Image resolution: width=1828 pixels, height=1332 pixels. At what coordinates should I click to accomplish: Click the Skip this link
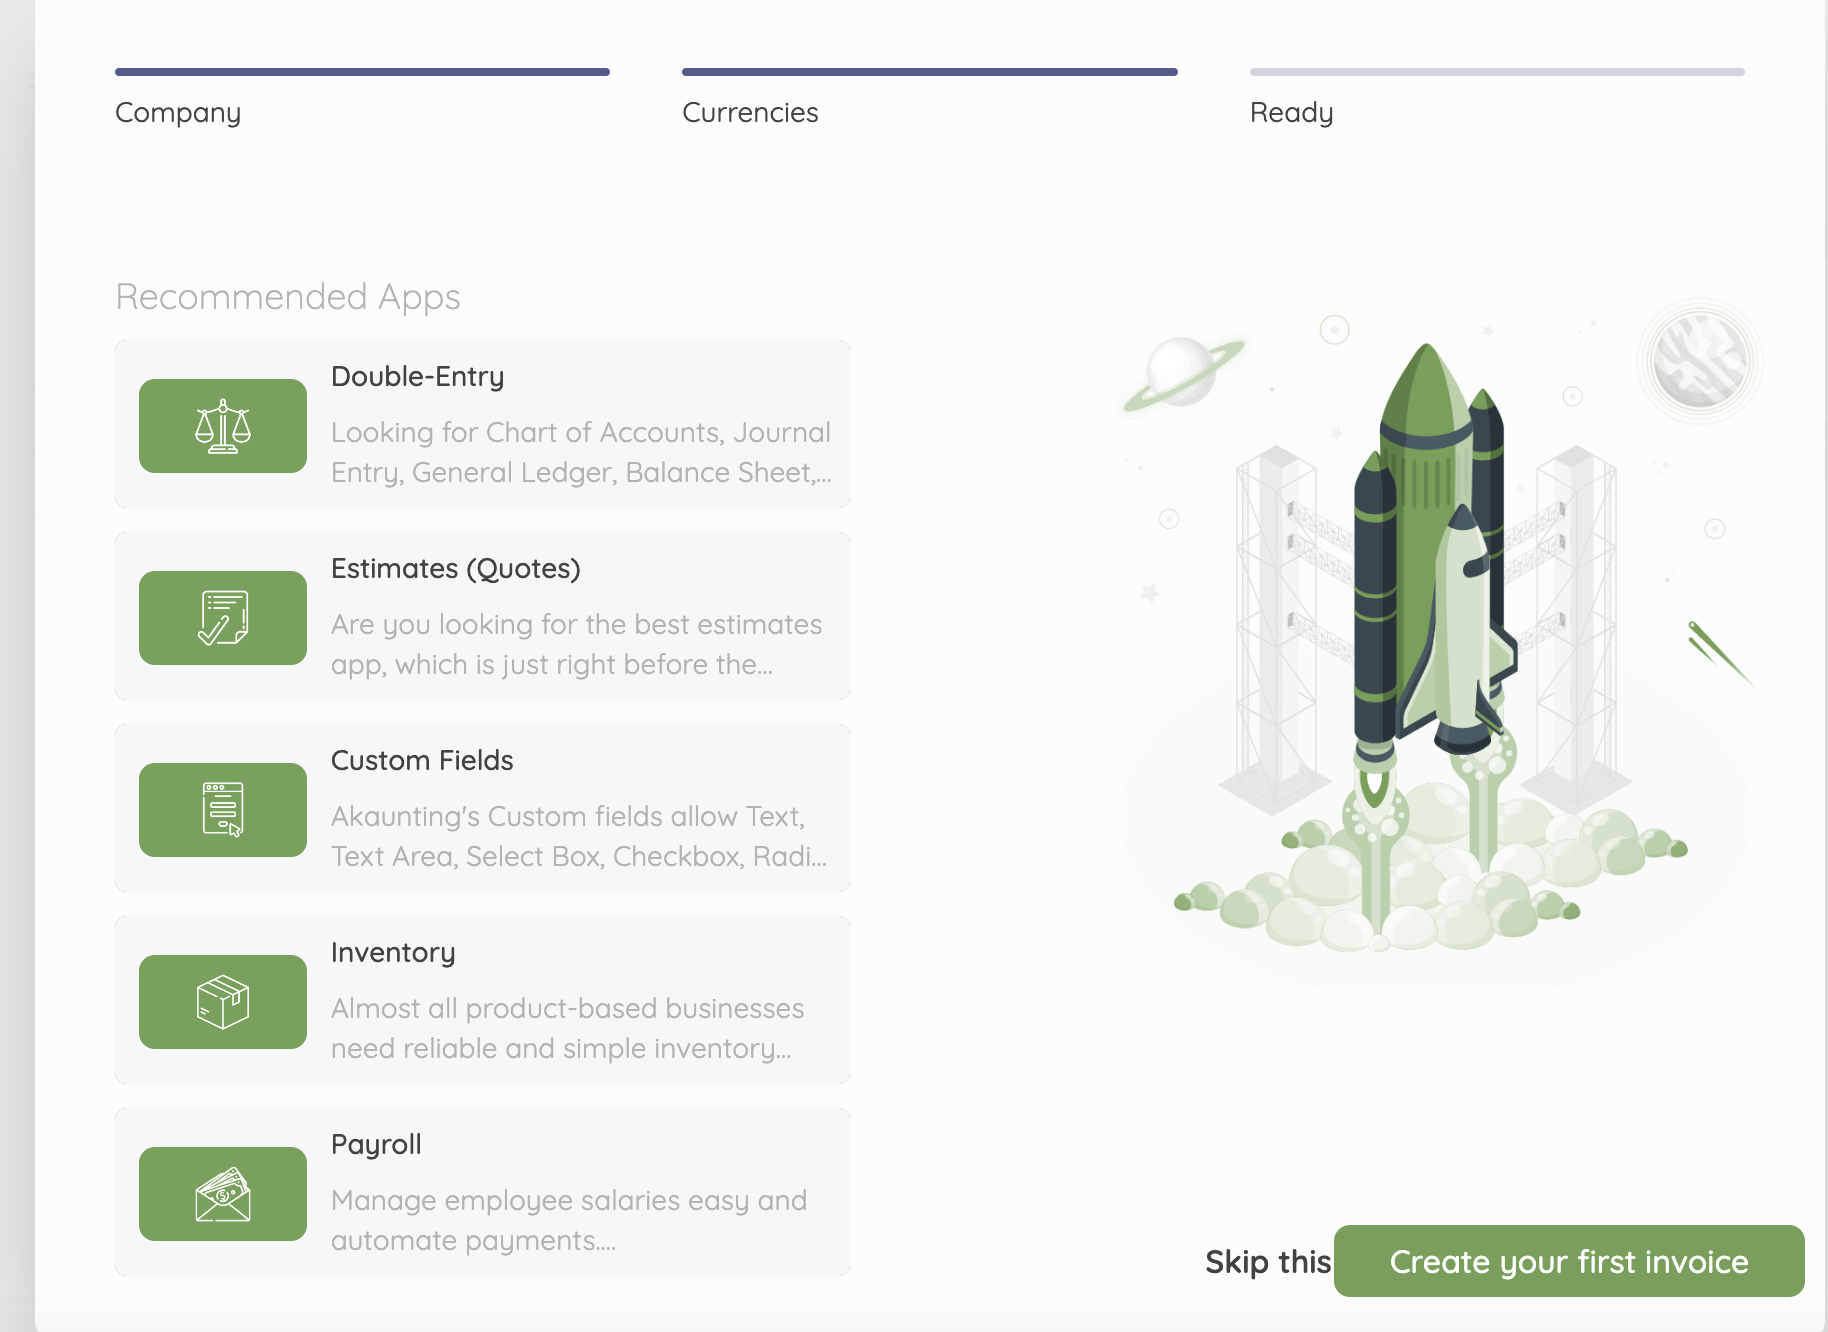pos(1267,1262)
